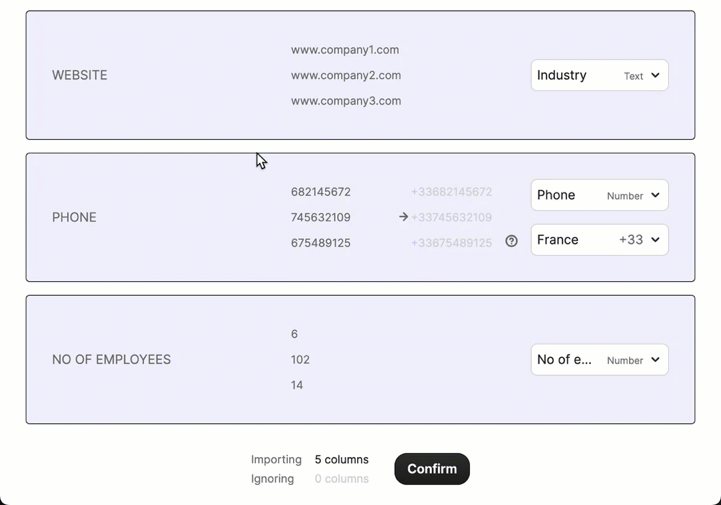The height and width of the screenshot is (505, 721).
Task: Click the help question mark icon
Action: (x=511, y=241)
